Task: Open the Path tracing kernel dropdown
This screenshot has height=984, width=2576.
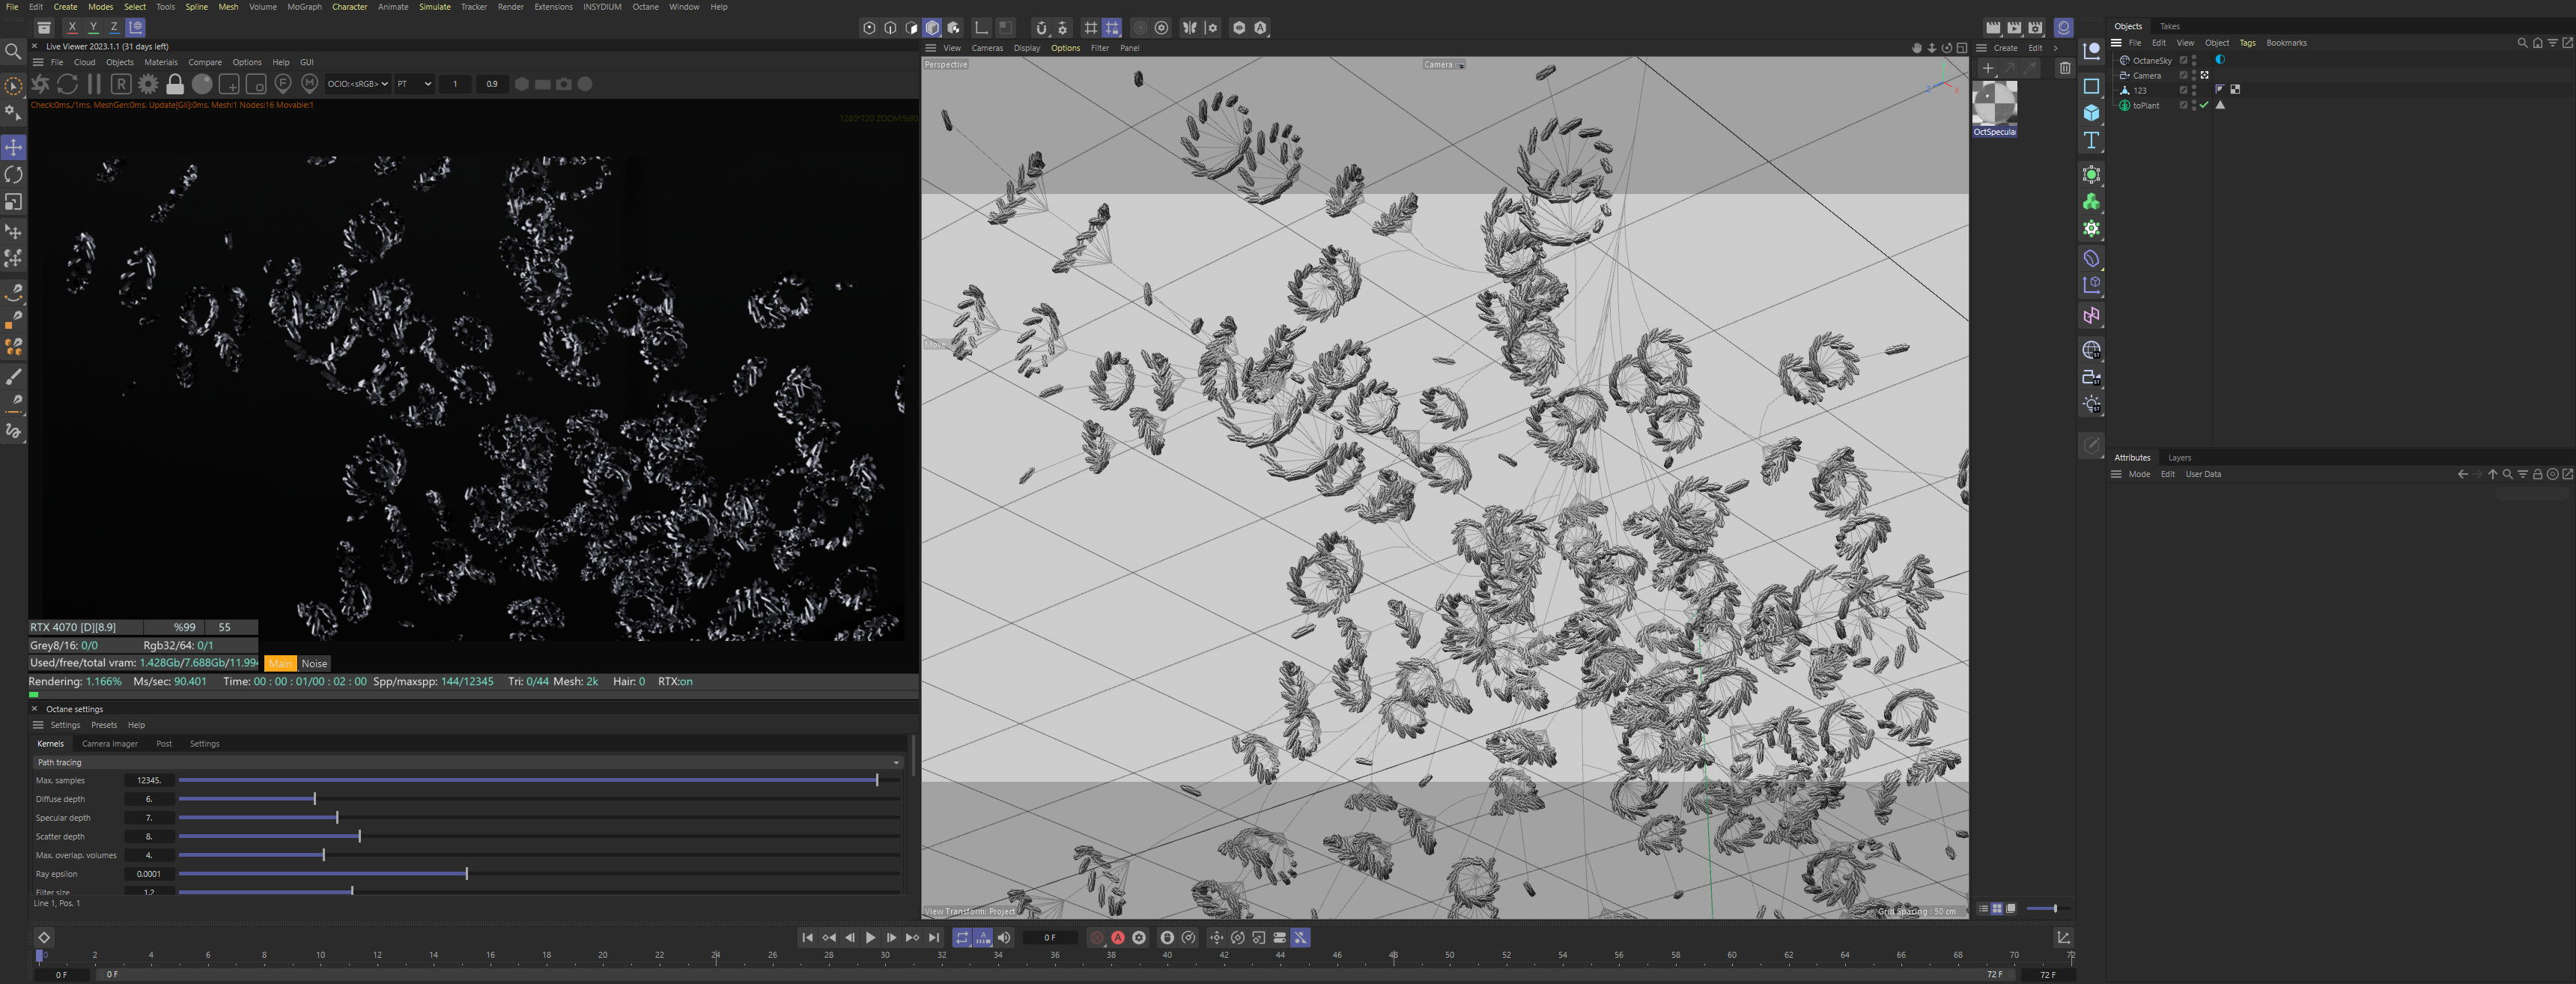Action: click(468, 762)
